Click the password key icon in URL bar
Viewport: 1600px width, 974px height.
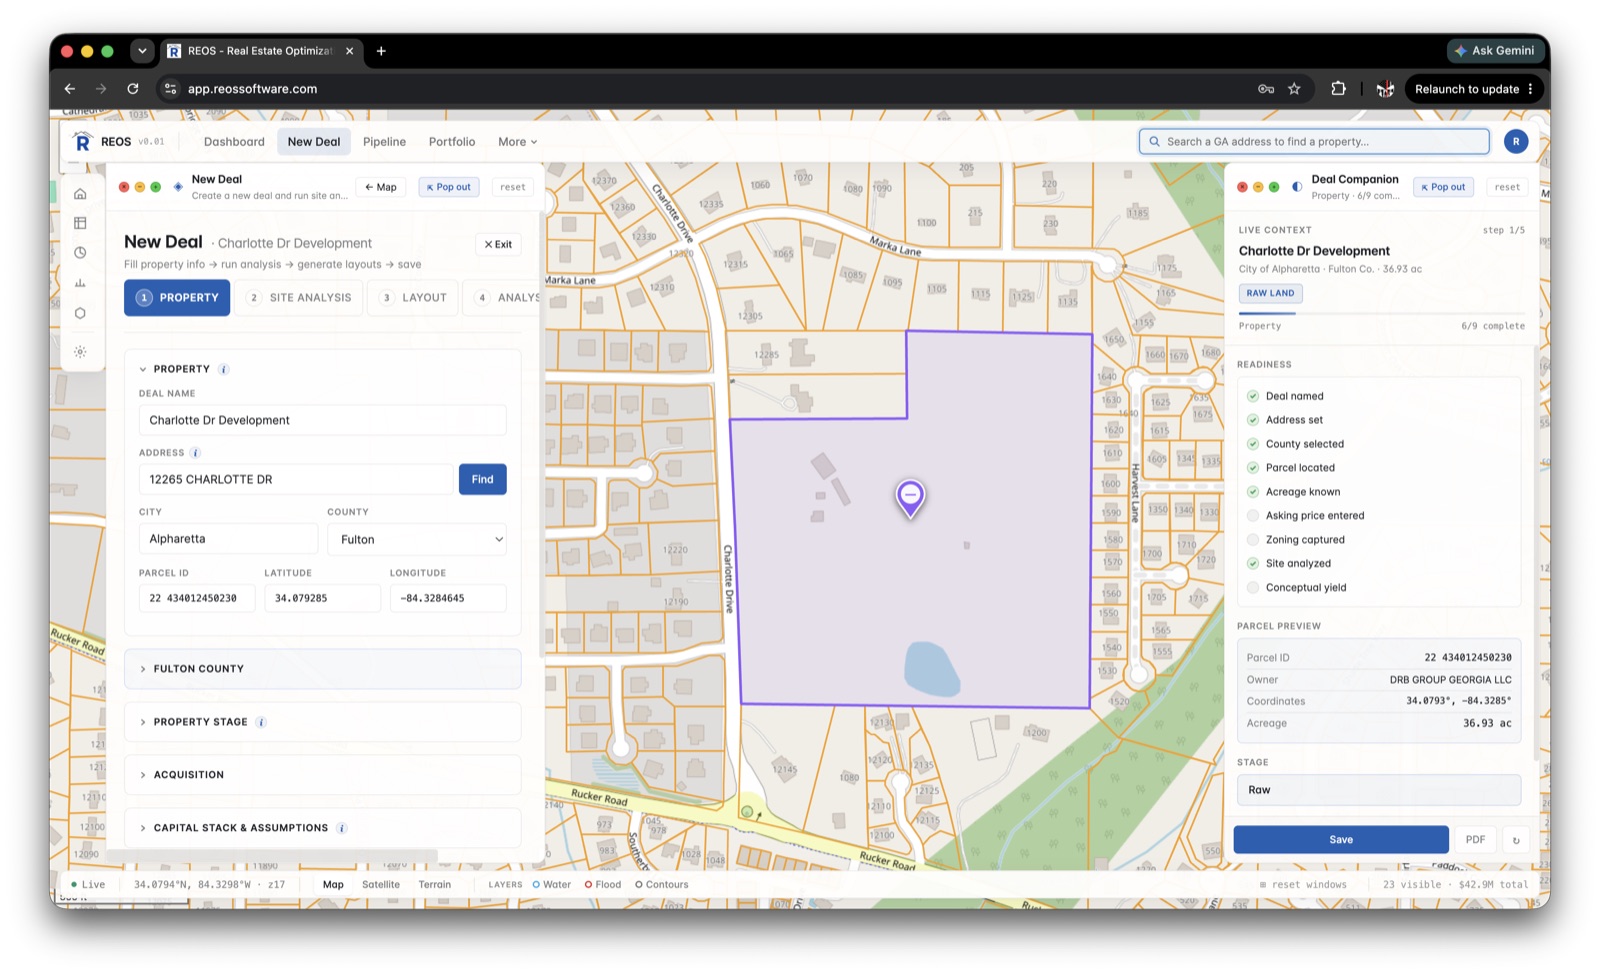(1266, 89)
